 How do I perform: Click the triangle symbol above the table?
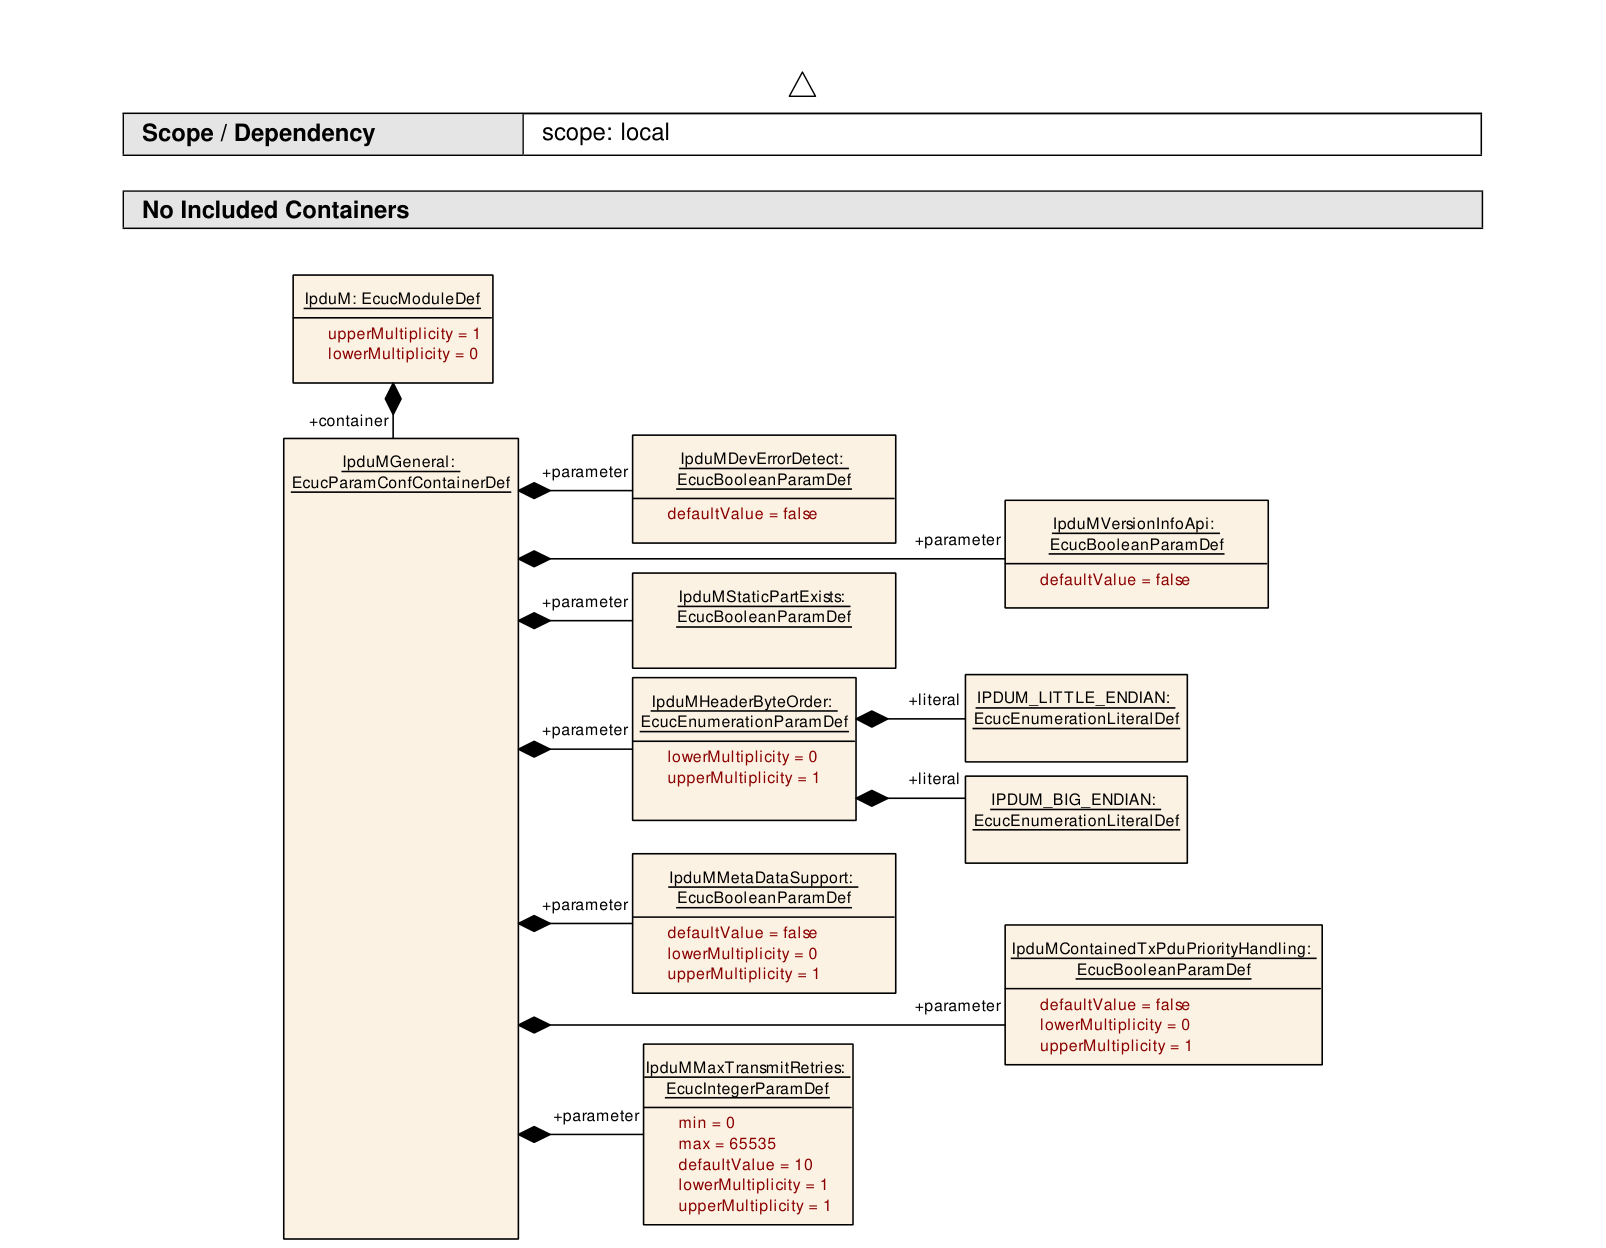click(802, 85)
